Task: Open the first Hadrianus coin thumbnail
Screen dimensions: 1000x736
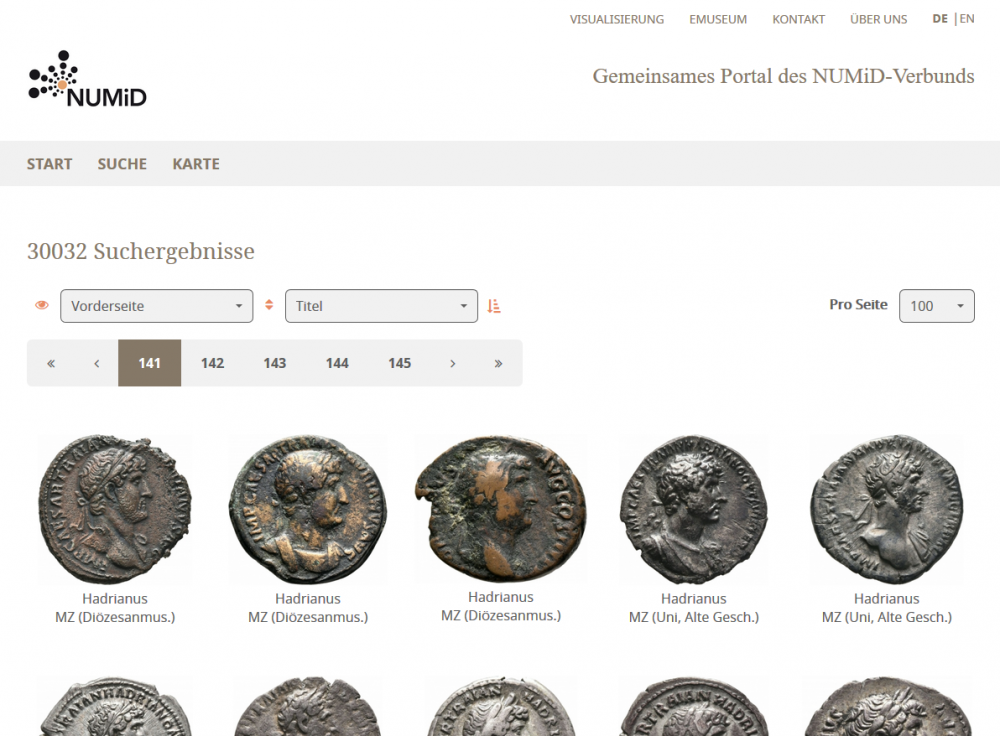Action: (x=114, y=510)
